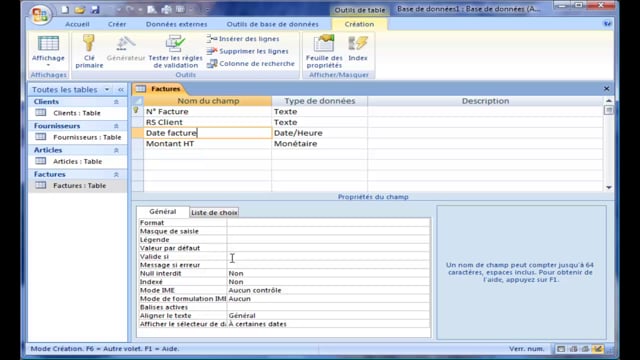Select Clients : Table in navigation pane
640x360 pixels.
click(x=78, y=113)
